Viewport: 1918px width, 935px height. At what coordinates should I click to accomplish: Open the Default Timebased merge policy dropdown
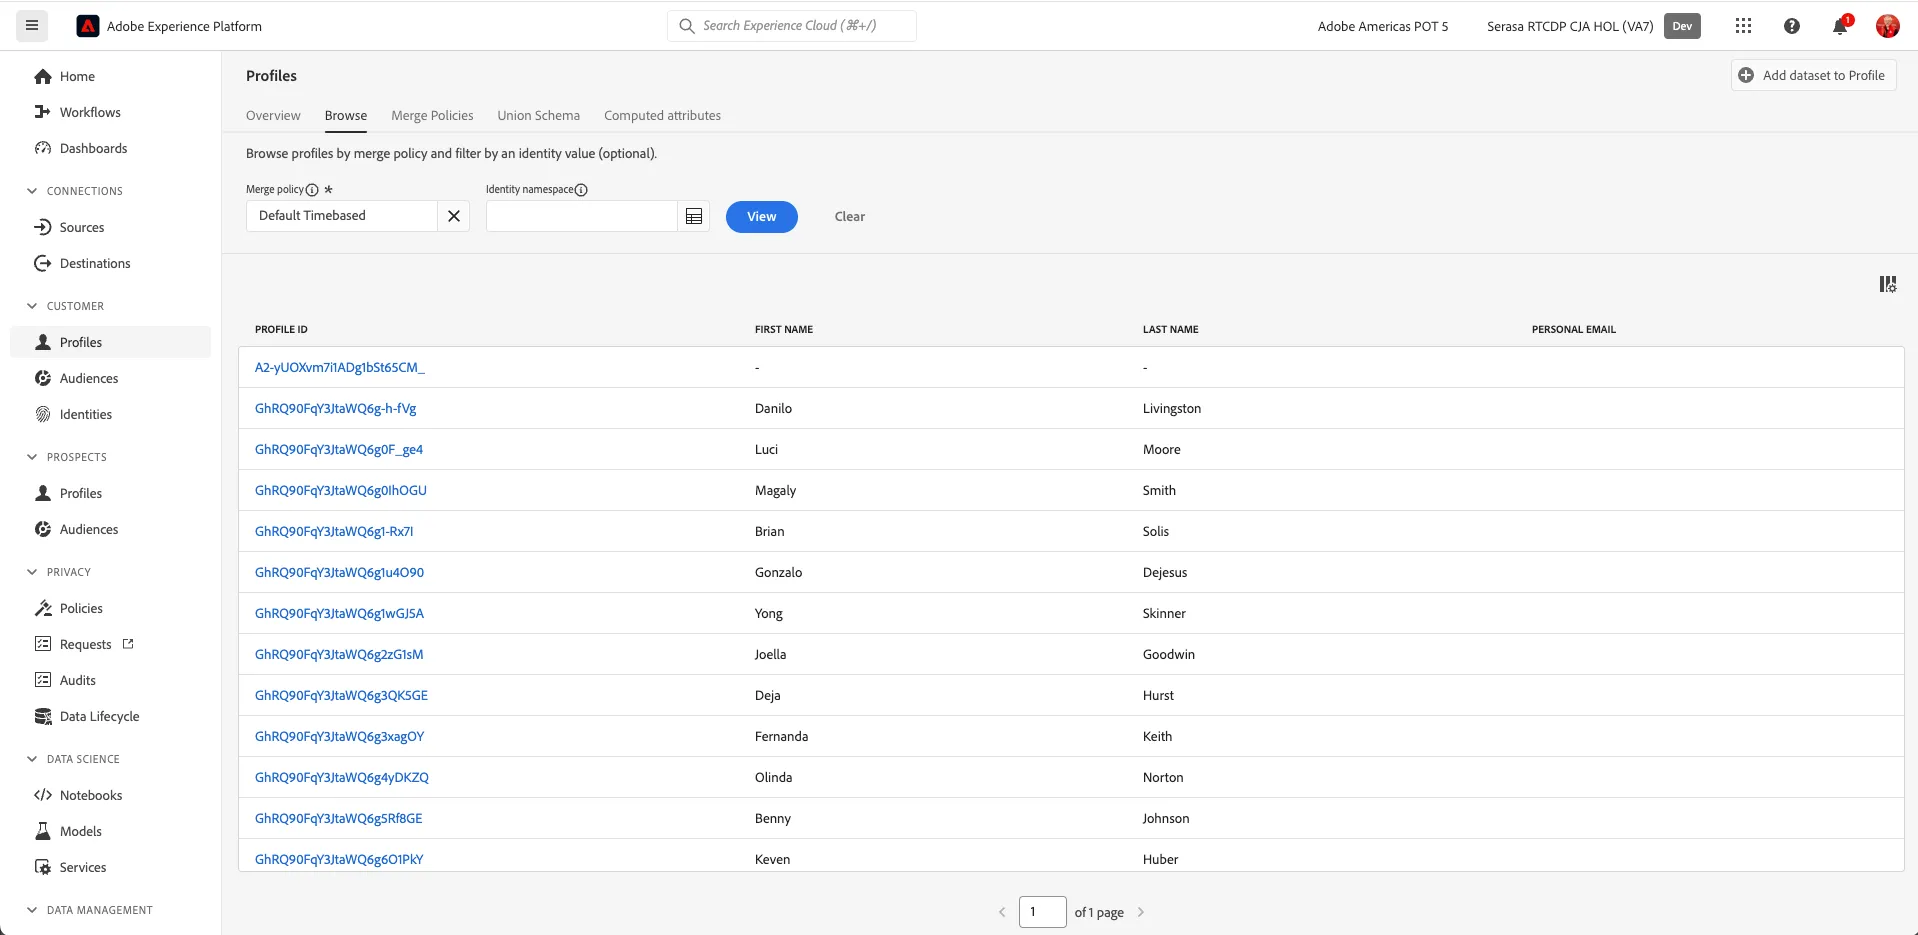click(x=342, y=216)
